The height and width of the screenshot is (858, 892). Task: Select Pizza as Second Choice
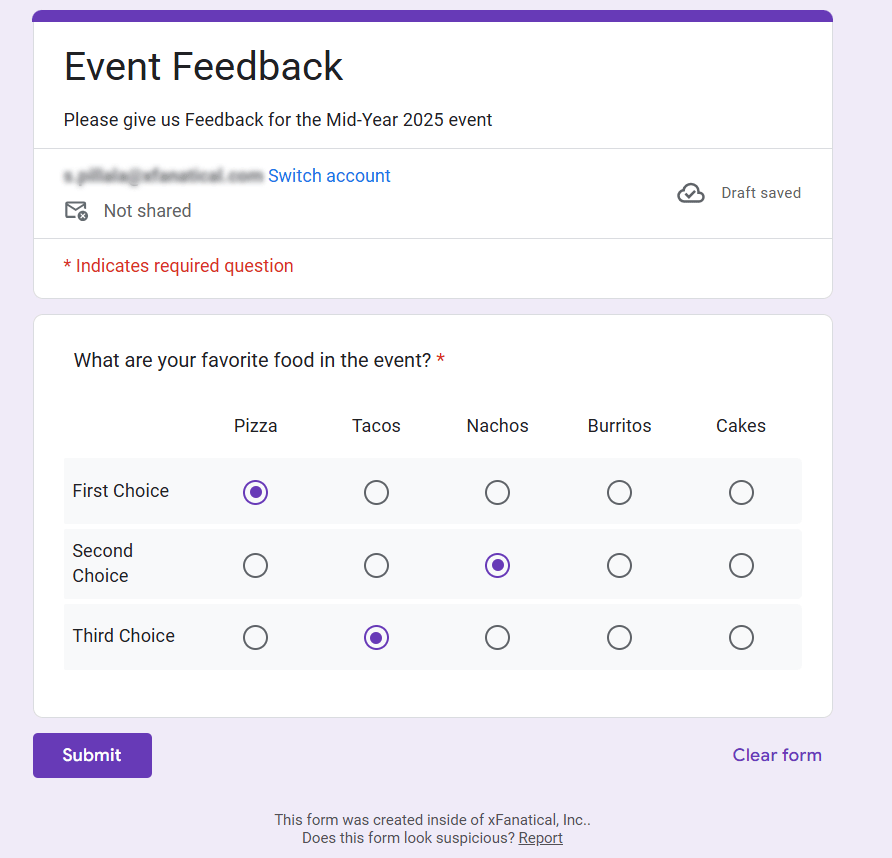255,565
